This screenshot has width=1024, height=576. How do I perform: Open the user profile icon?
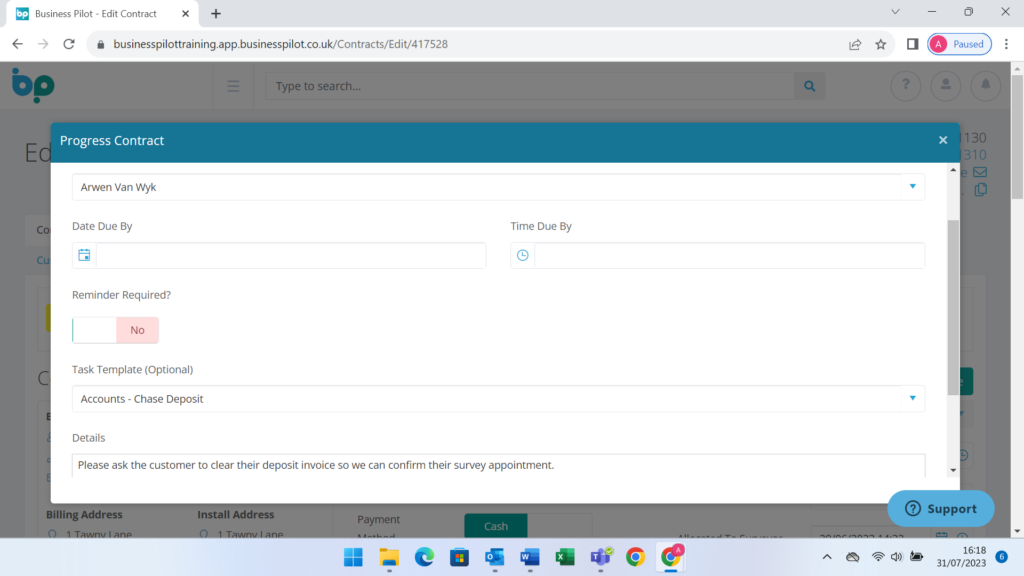tap(945, 86)
